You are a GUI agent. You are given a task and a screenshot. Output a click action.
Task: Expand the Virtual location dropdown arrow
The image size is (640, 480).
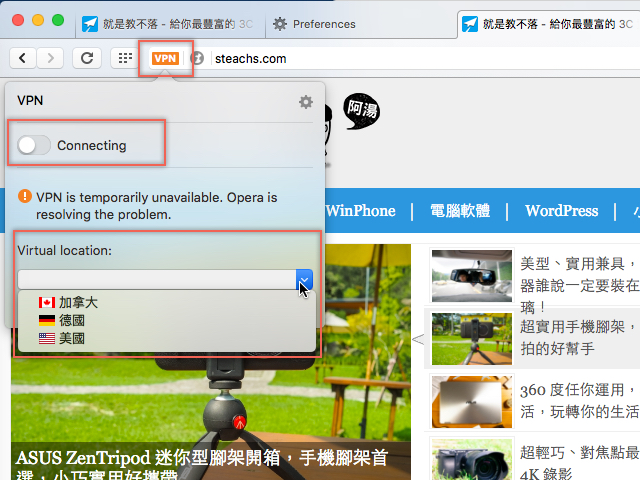pos(304,280)
